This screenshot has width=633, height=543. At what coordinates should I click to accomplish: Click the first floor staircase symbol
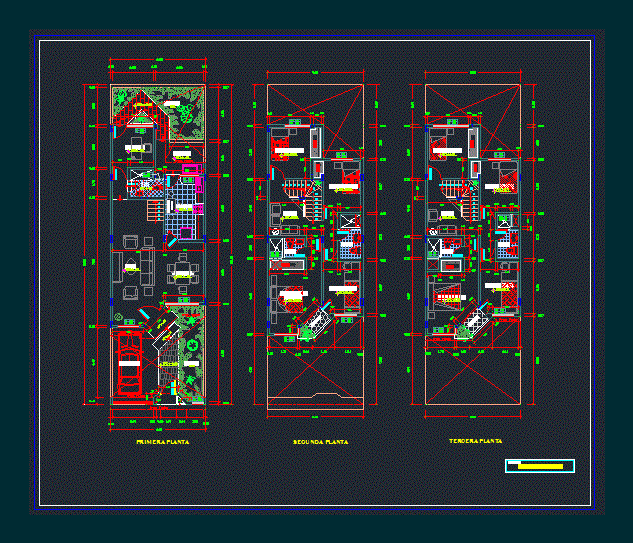pos(154,211)
